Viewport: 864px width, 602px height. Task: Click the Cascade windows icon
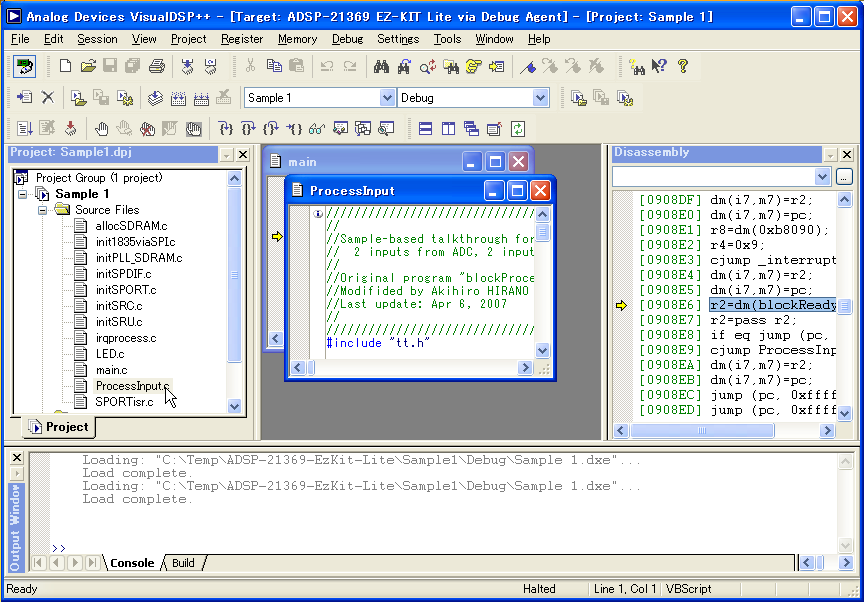(471, 129)
